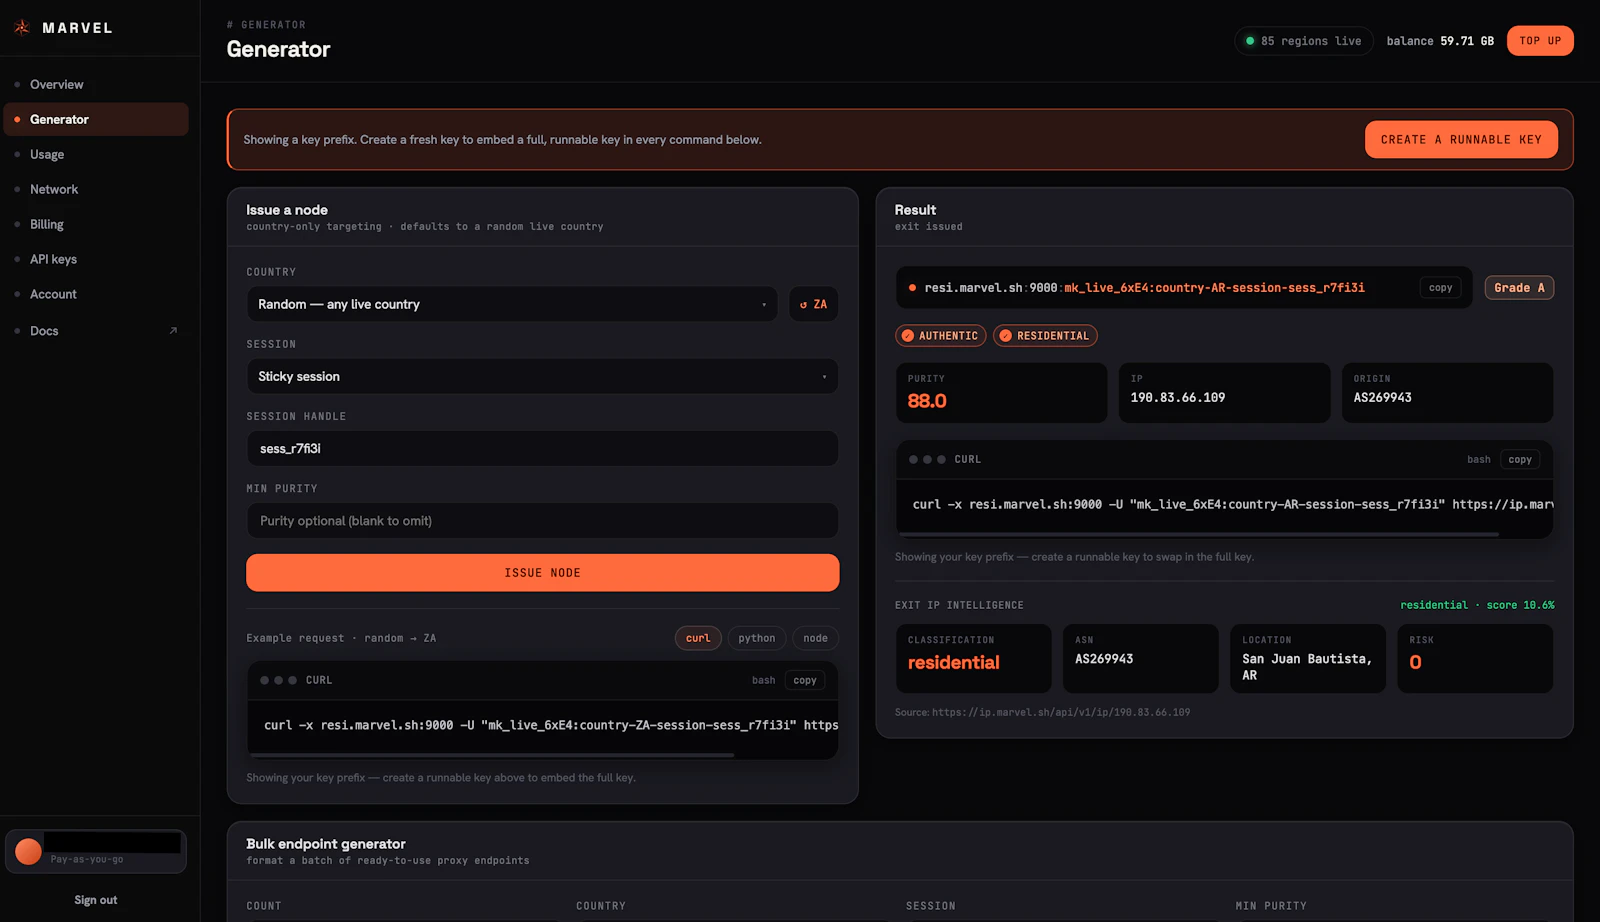Click location San Juan Bautista, AR

(x=1307, y=667)
